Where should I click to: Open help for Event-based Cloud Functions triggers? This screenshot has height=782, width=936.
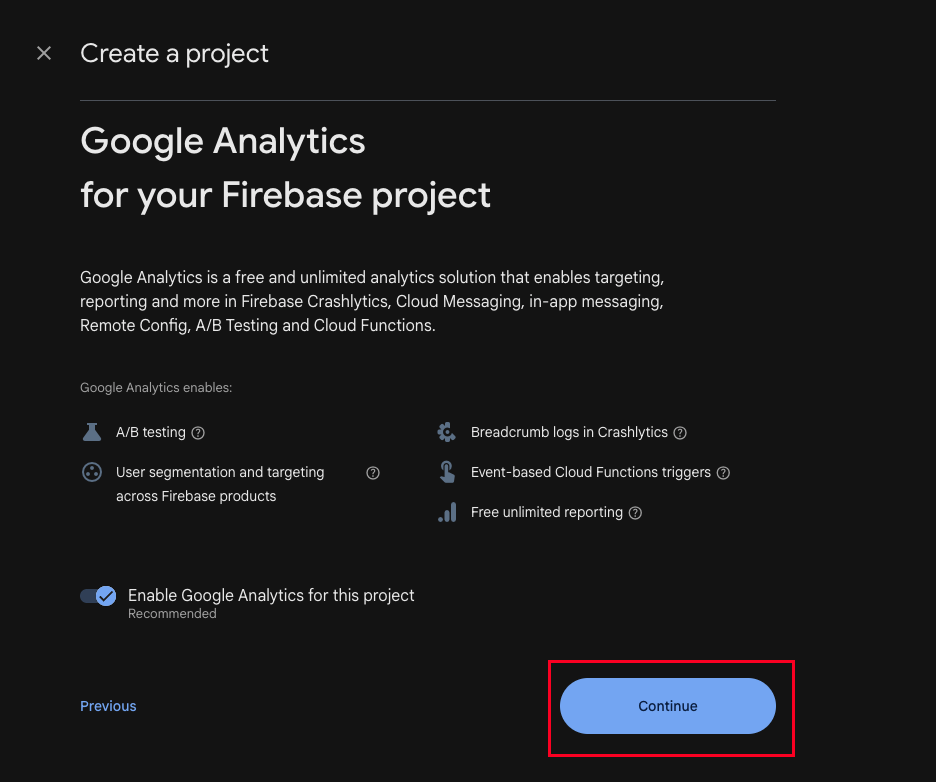coord(723,473)
